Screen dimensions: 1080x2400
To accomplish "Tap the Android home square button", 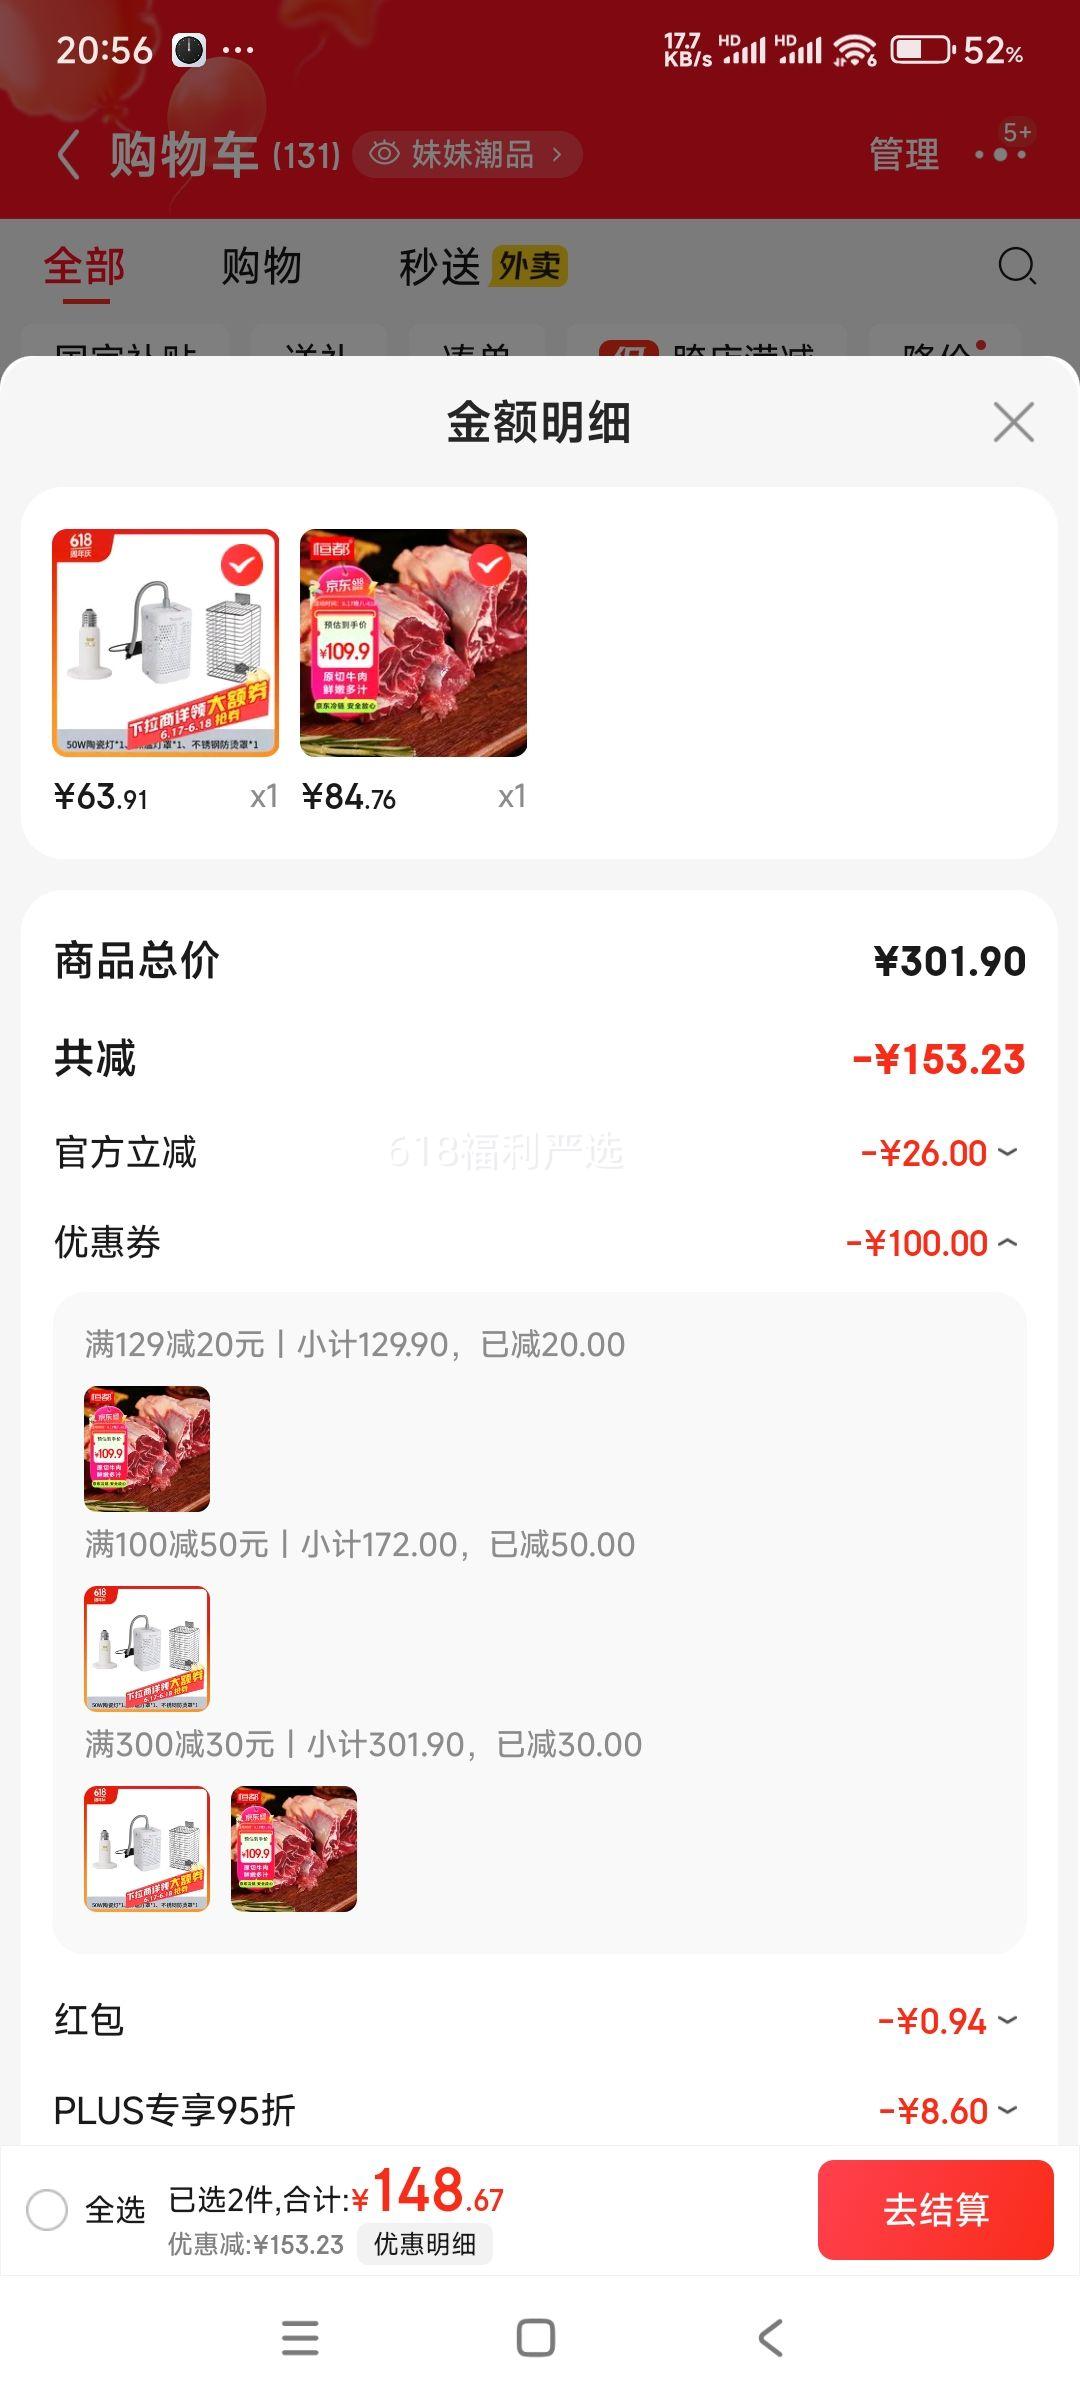I will pos(536,2338).
